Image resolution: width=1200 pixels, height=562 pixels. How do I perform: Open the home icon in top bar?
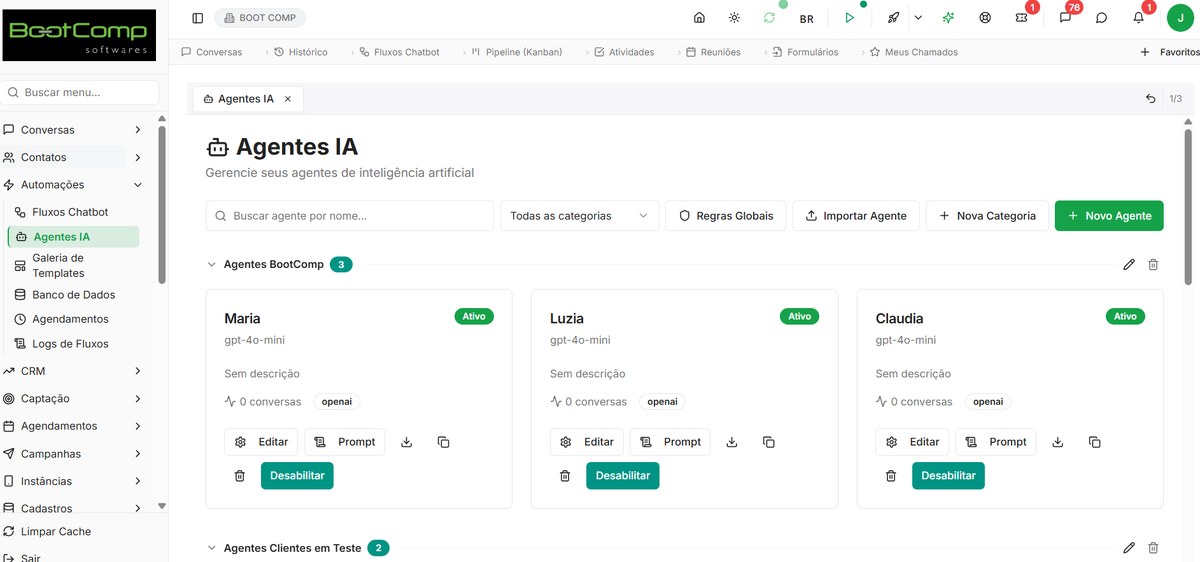coord(699,18)
